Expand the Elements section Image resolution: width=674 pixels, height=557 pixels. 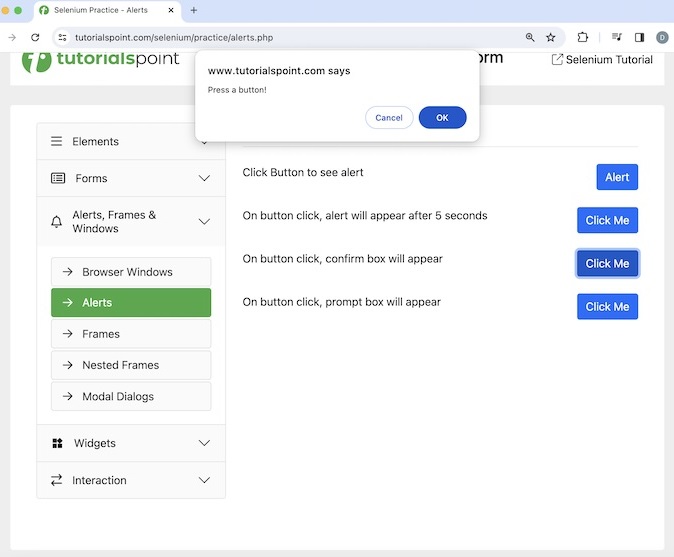coord(131,141)
